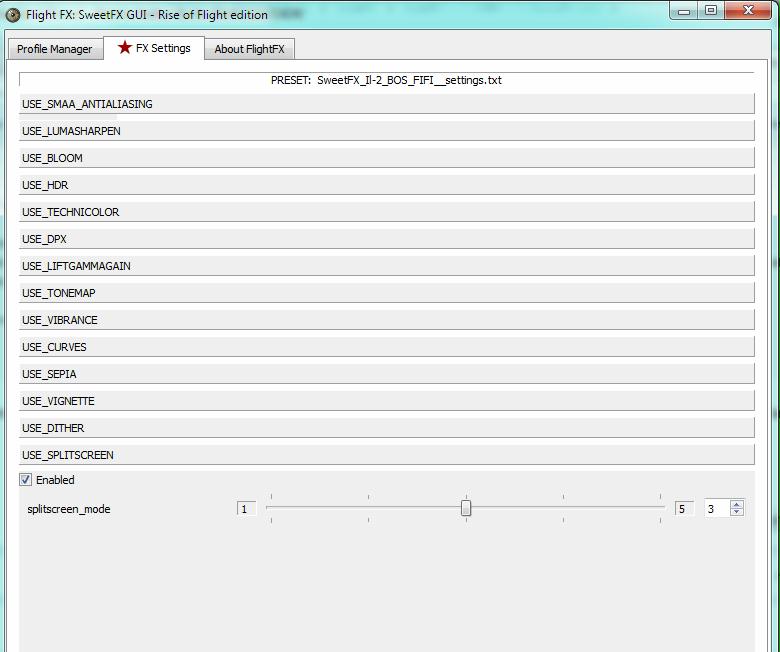Expand the USE_DPX section
Image resolution: width=780 pixels, height=652 pixels.
(x=387, y=239)
